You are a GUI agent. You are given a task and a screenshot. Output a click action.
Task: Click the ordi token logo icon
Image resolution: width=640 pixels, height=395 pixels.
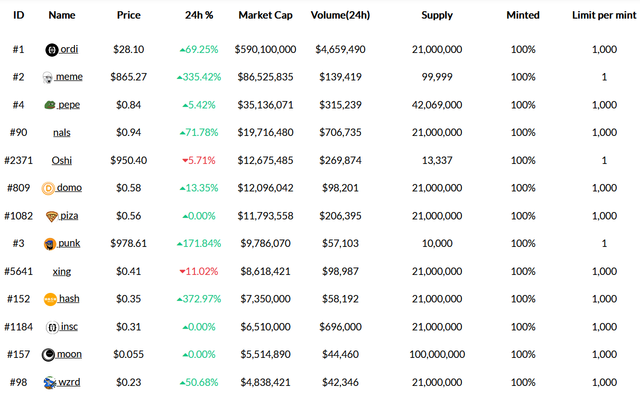click(x=51, y=50)
